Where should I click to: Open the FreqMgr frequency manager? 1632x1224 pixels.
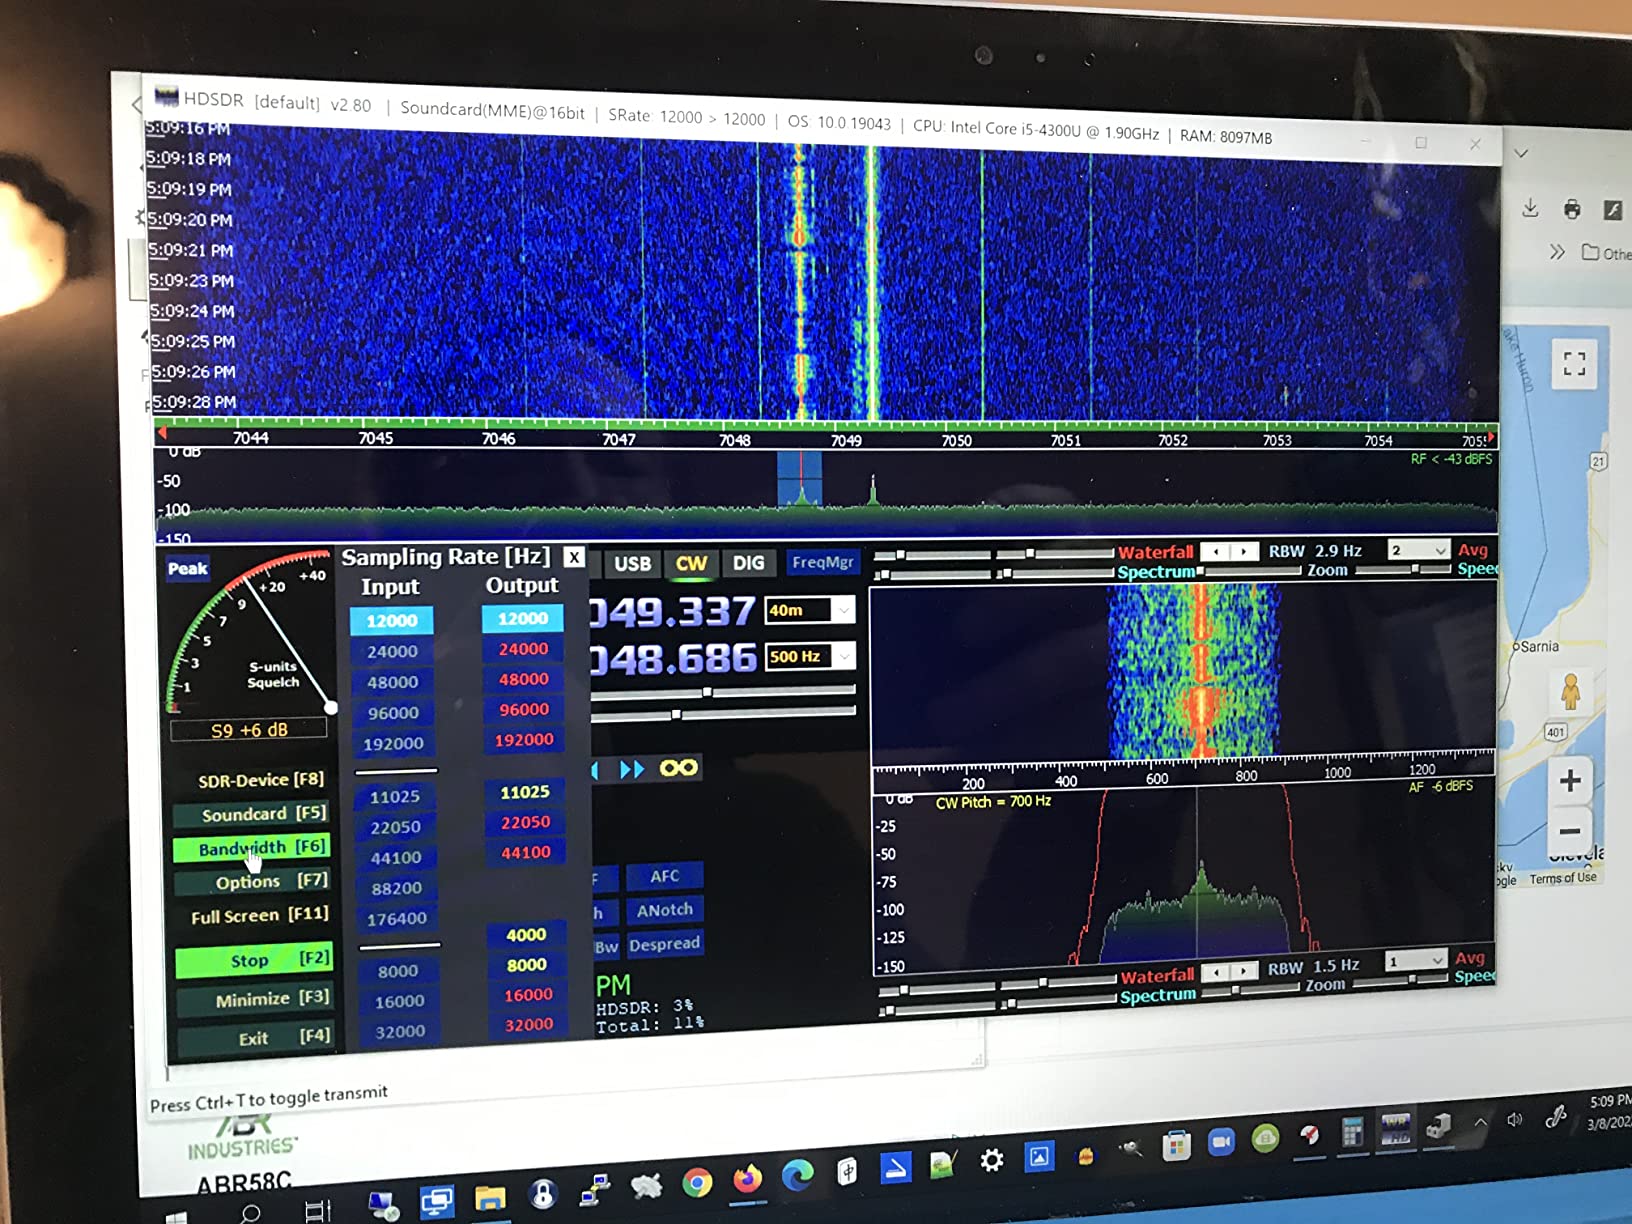point(822,562)
